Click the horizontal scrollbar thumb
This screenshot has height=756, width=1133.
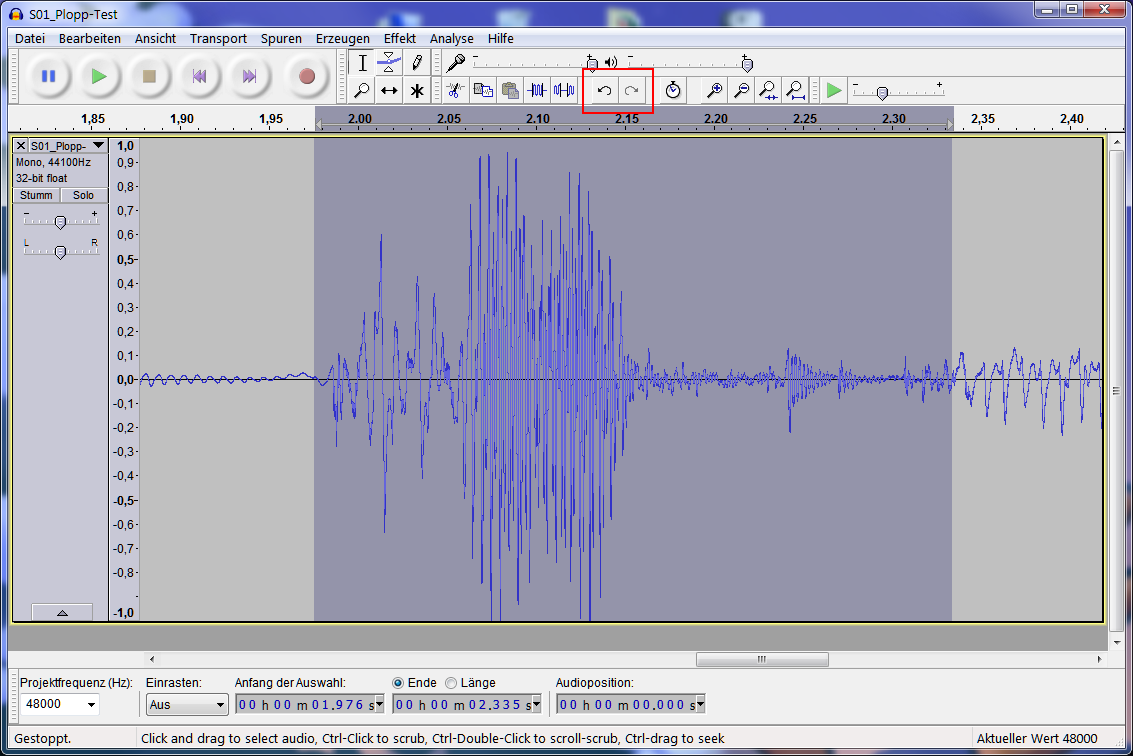tap(762, 659)
